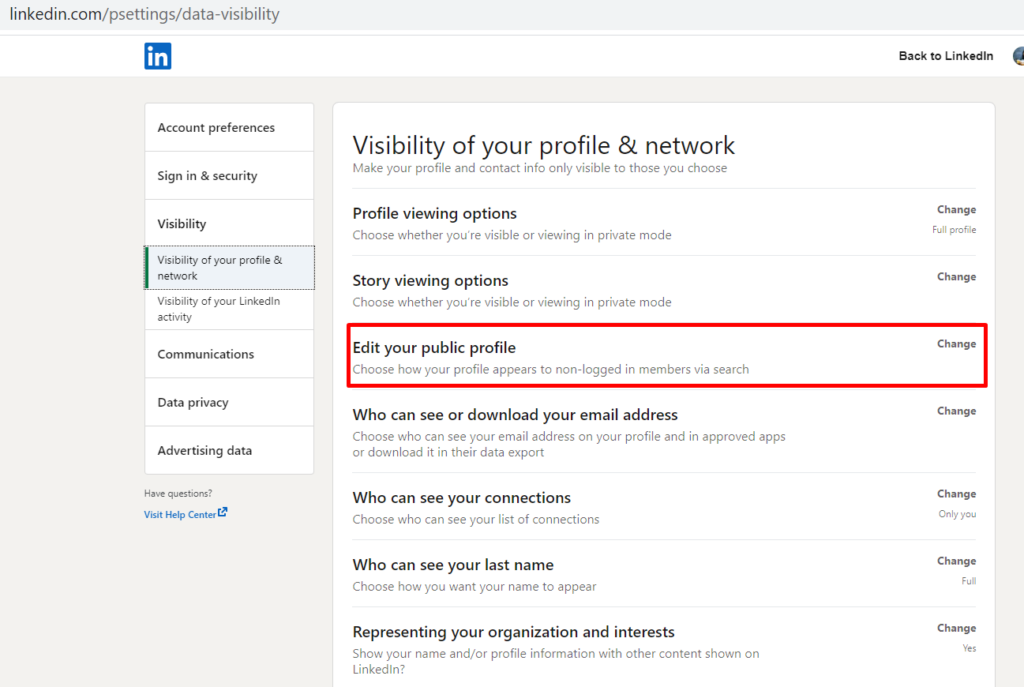Select Visibility of your LinkedIn activity

(229, 309)
